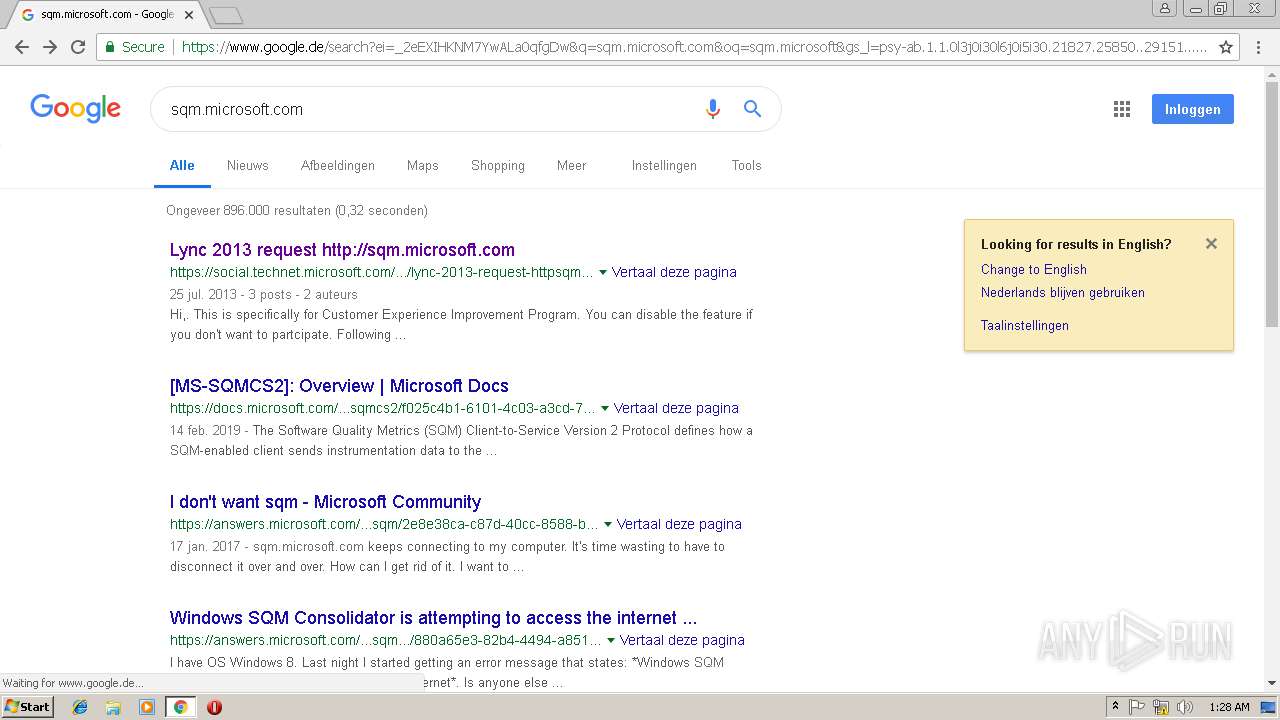
Task: Expand options for the MS-SQMCS2 result
Action: pyautogui.click(x=605, y=408)
